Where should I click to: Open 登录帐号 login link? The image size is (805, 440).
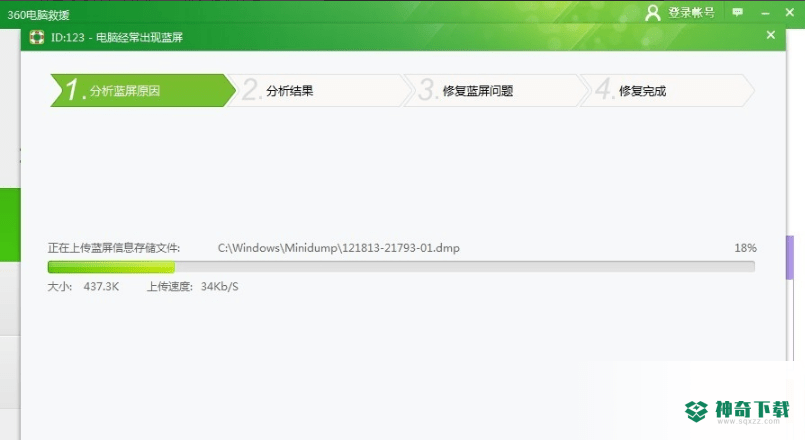[691, 13]
